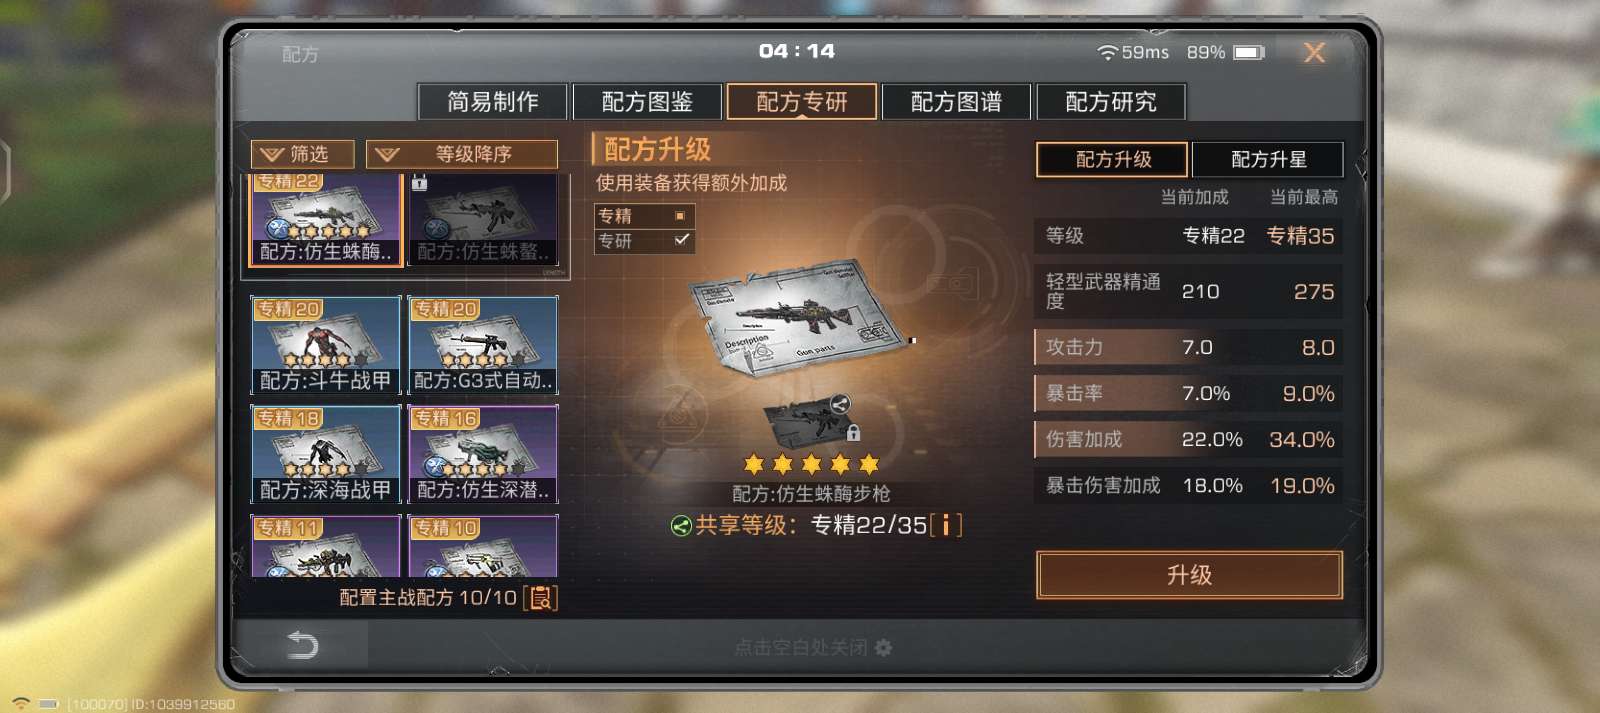Click the gear icon beside 点击空白处关闭

883,648
